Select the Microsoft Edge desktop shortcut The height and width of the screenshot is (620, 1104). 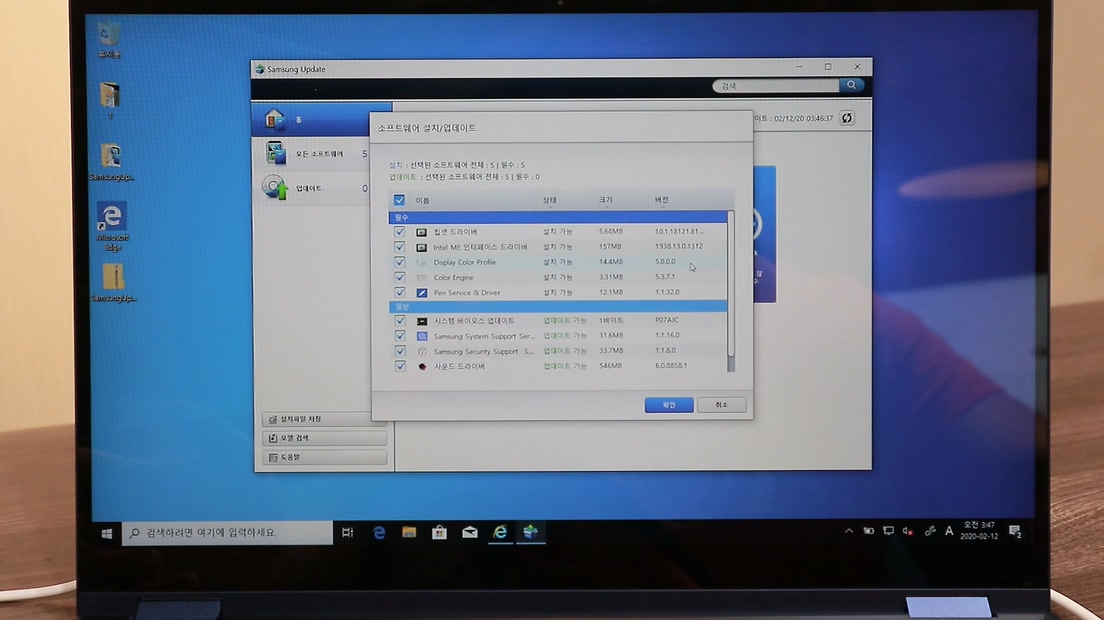[112, 226]
